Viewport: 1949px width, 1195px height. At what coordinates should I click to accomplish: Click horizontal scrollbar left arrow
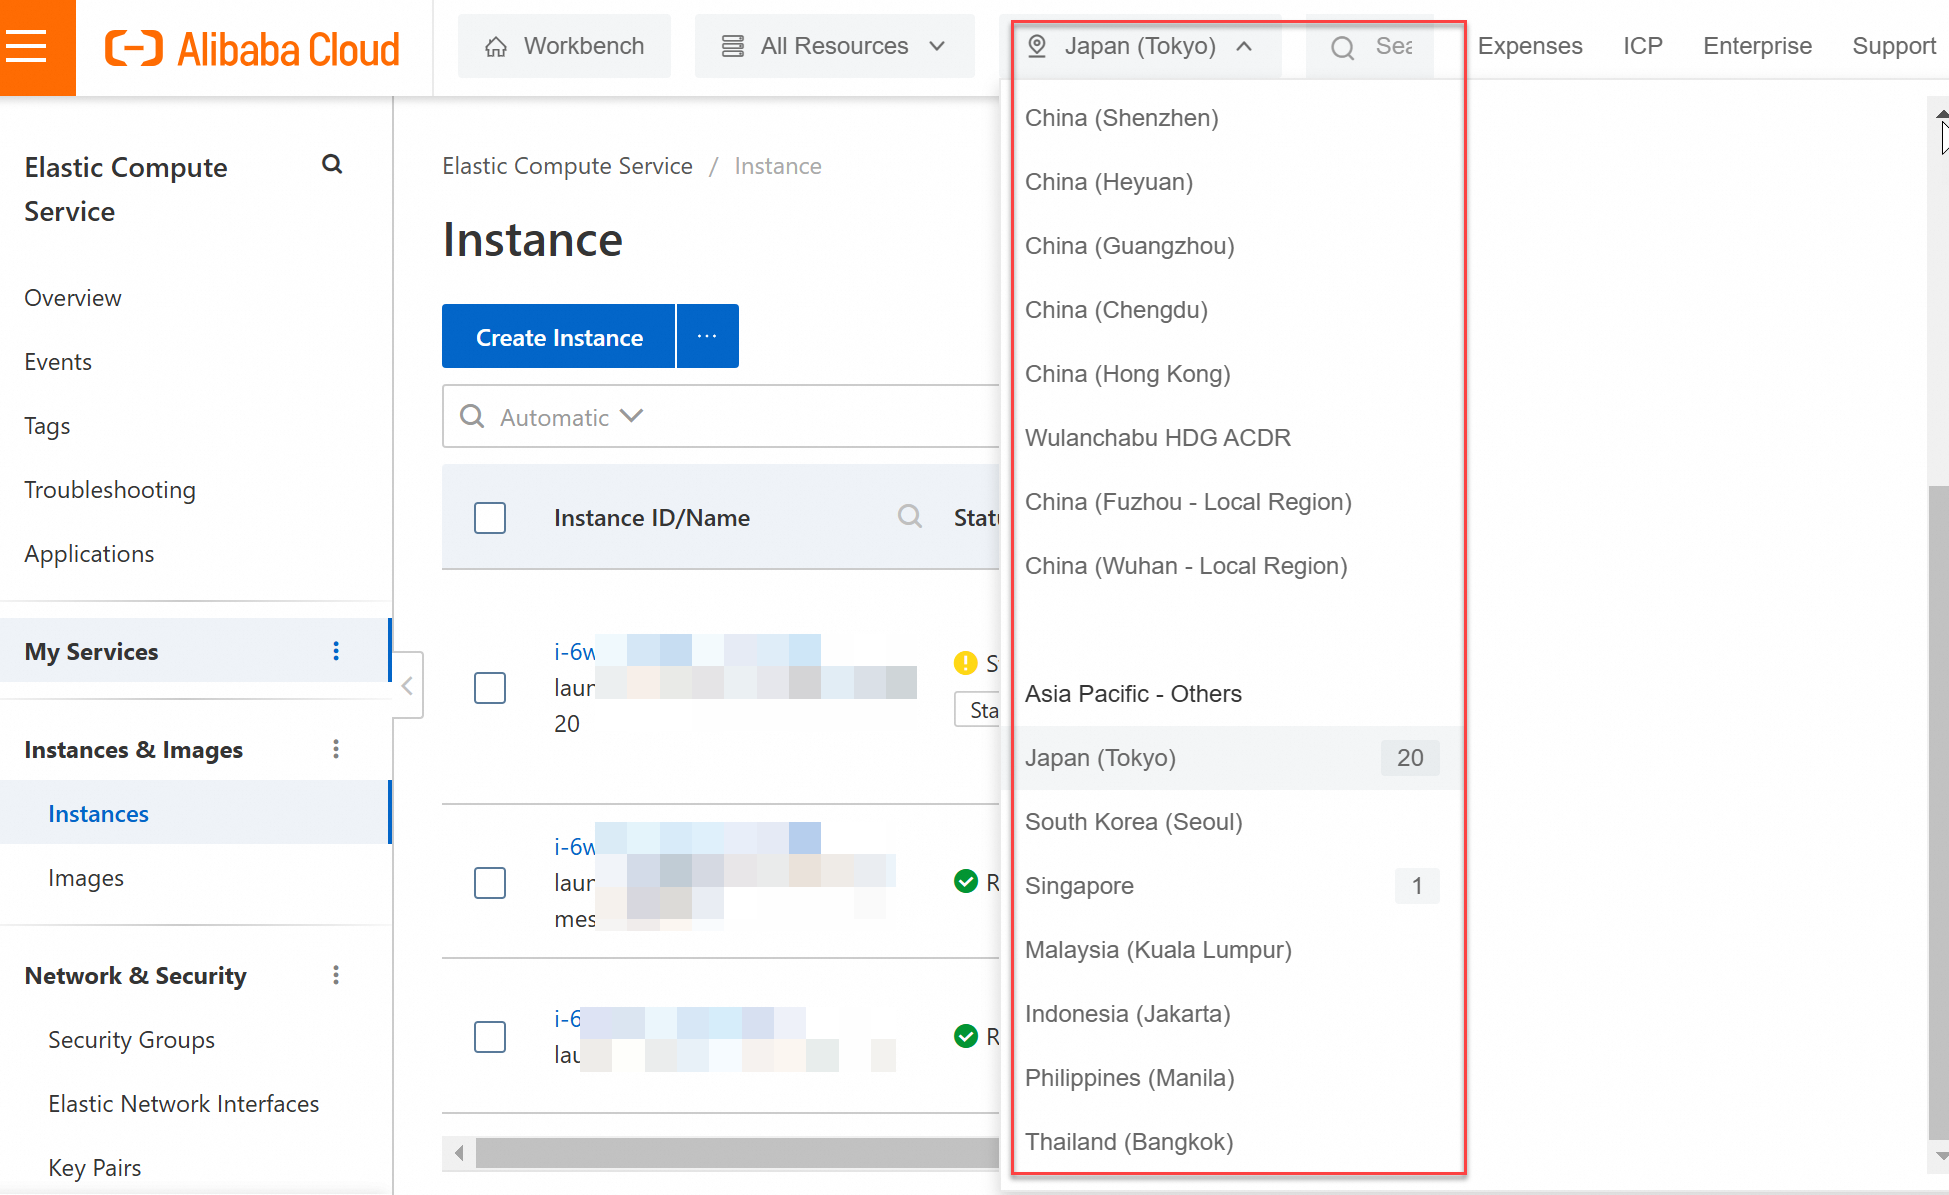point(459,1153)
